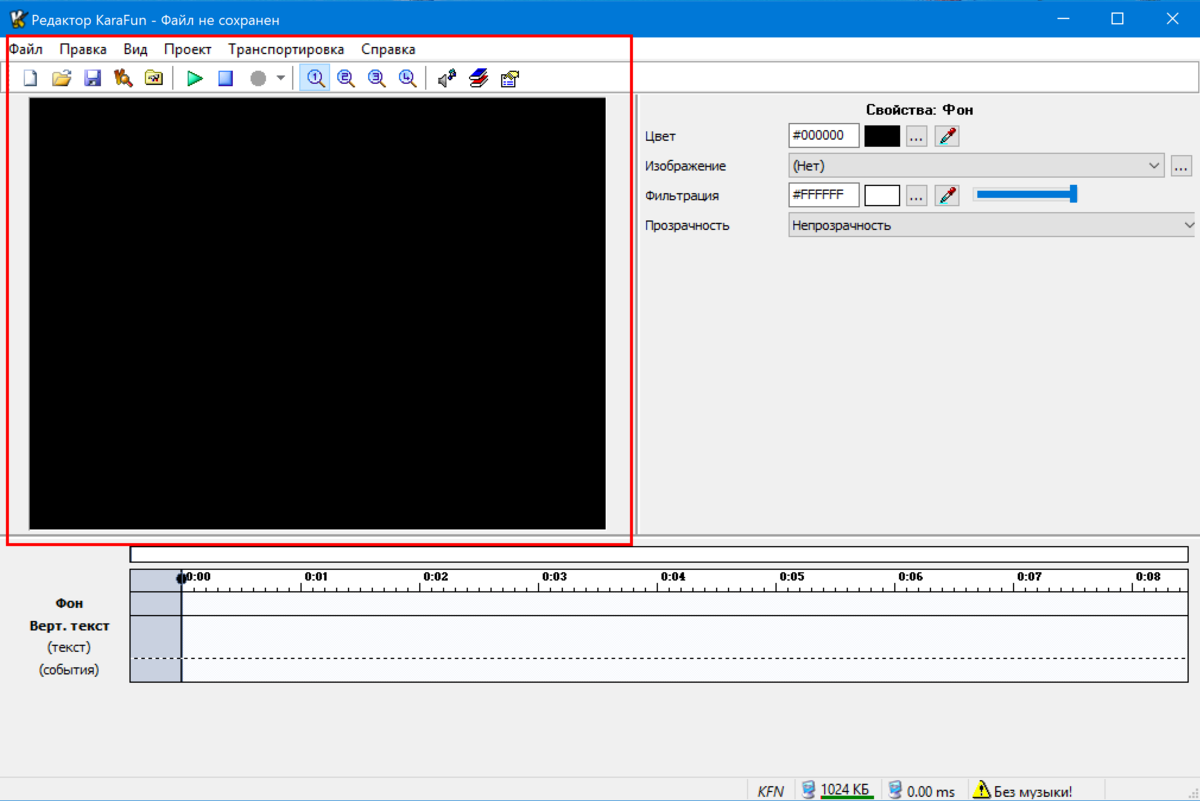1200x801 pixels.
Task: Click the KFN status bar entry
Action: (x=771, y=791)
